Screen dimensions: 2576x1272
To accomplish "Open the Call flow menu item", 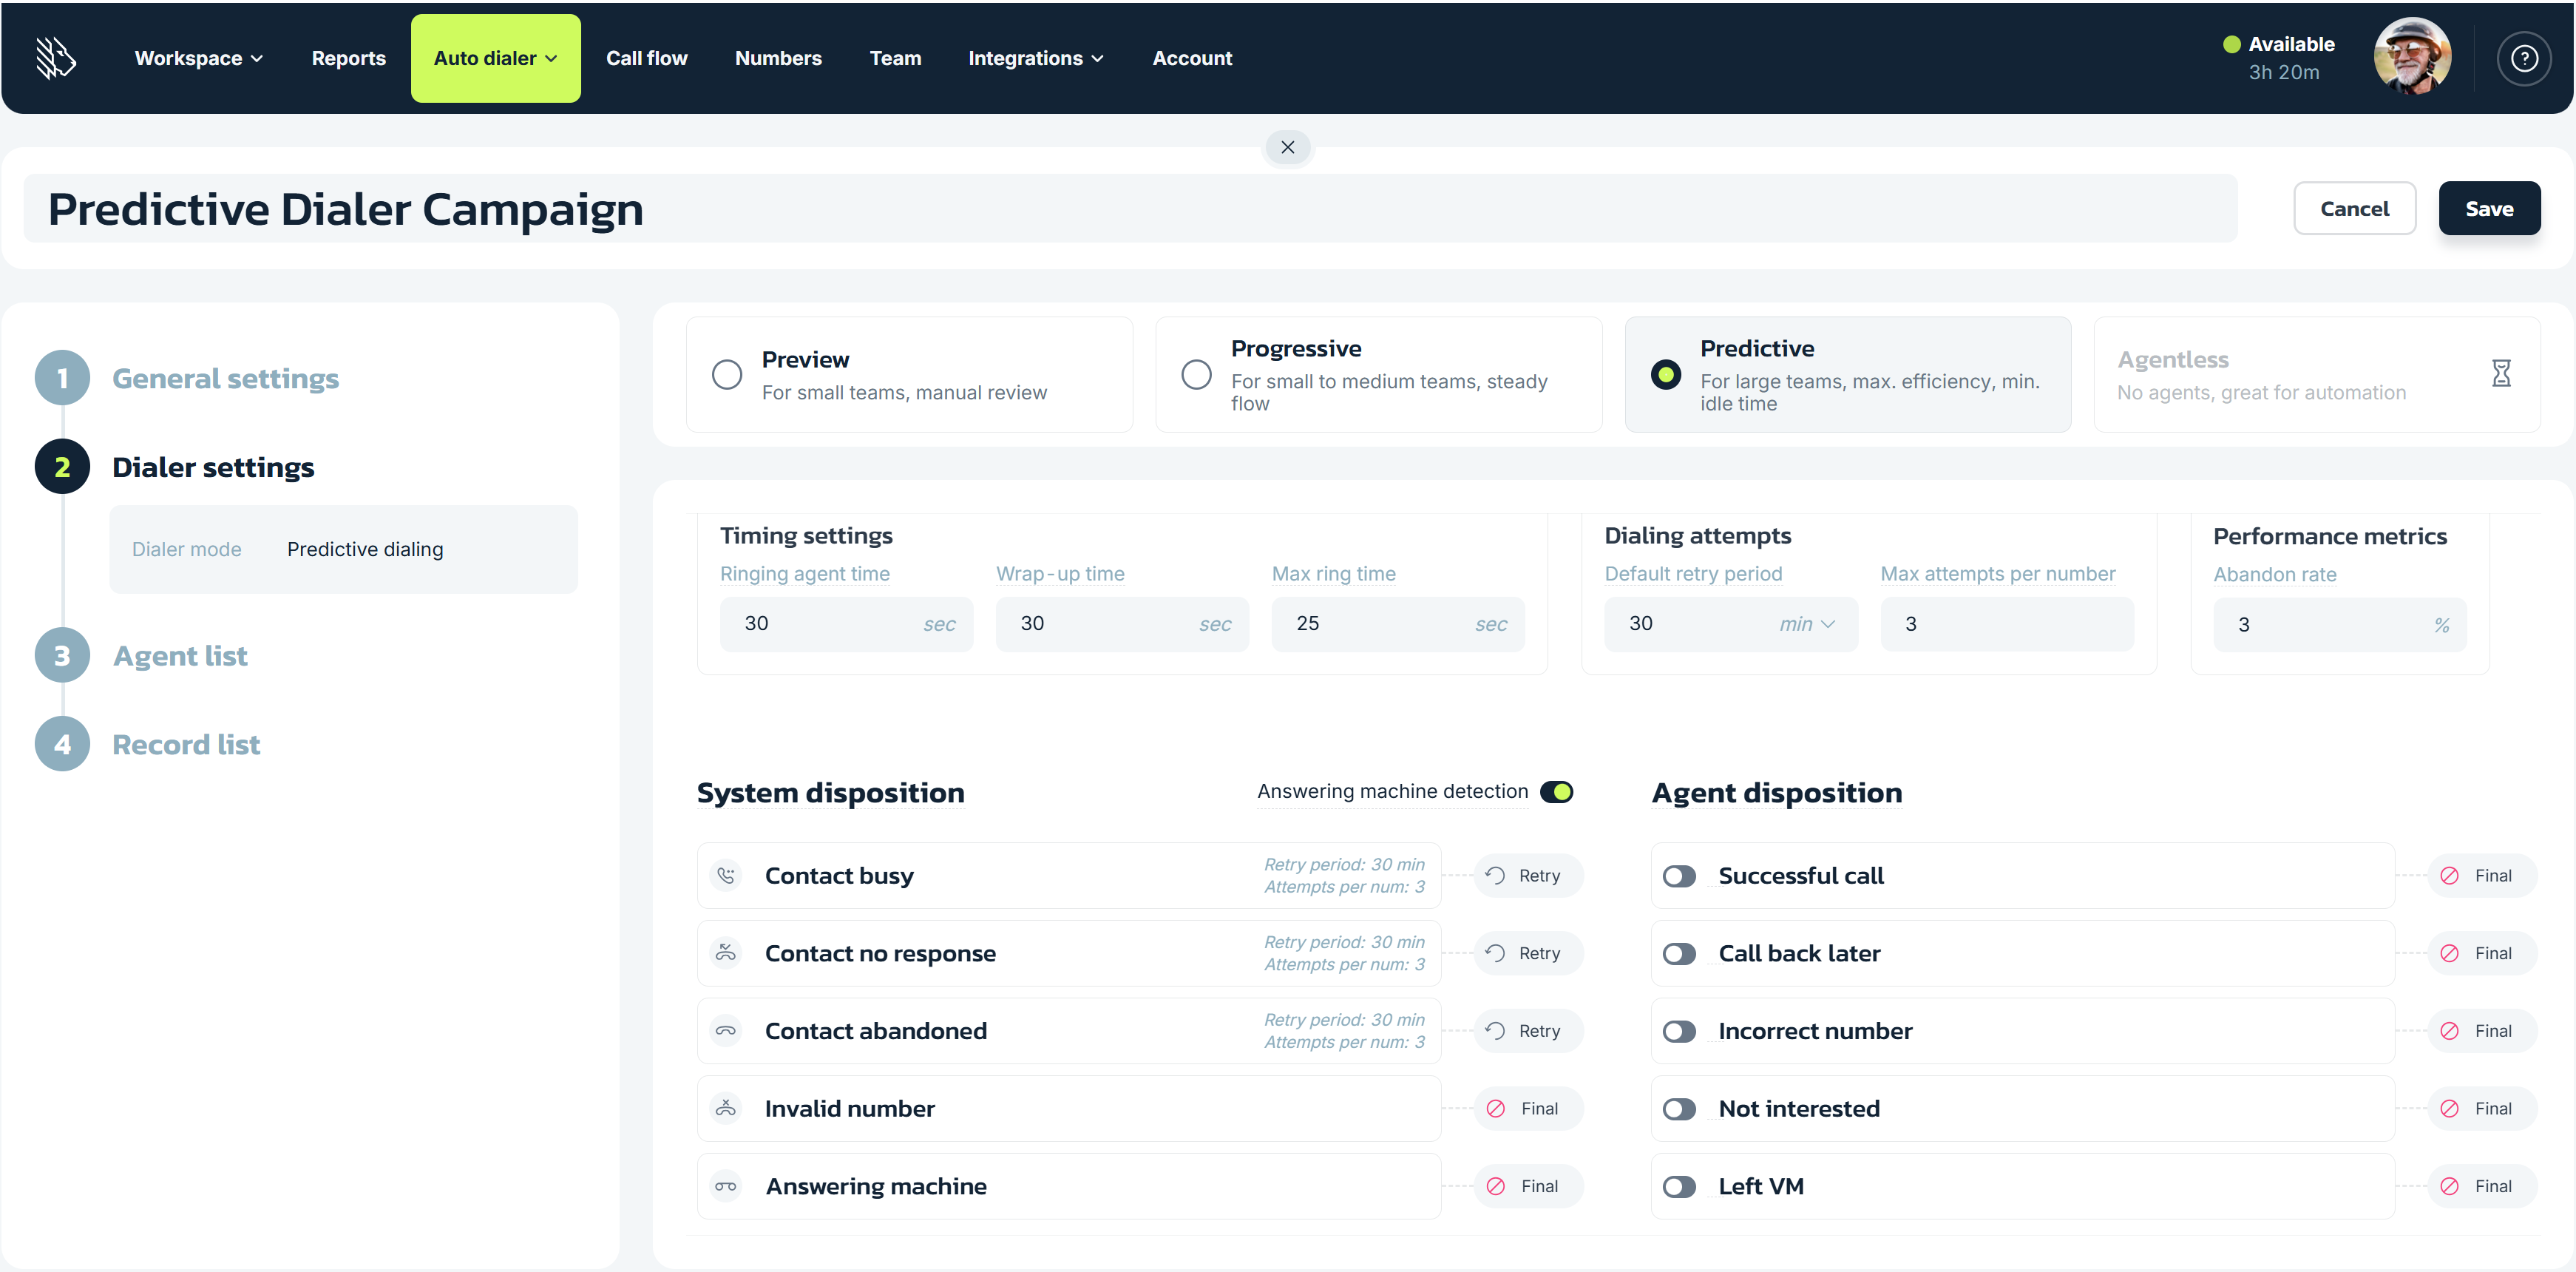I will (x=646, y=58).
